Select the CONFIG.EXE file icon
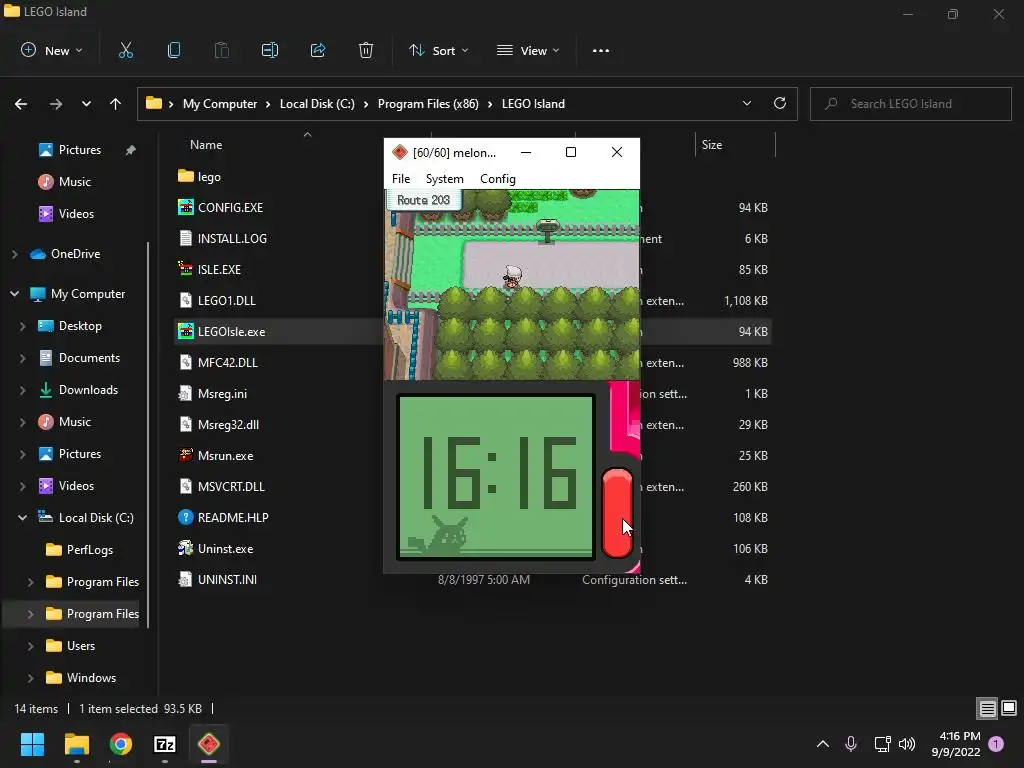Image resolution: width=1024 pixels, height=768 pixels. (x=185, y=207)
